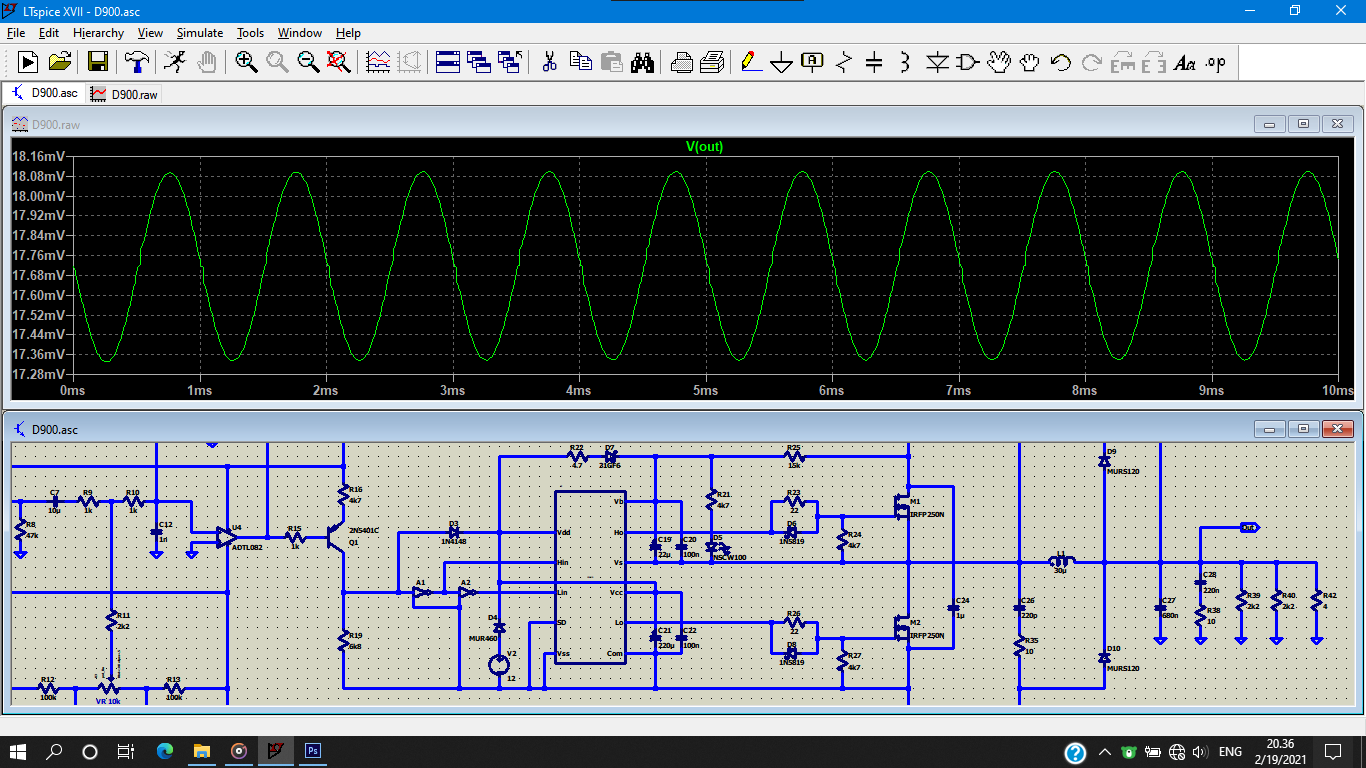Image resolution: width=1366 pixels, height=768 pixels.
Task: Place a ground symbol from the toolbar
Action: [782, 62]
